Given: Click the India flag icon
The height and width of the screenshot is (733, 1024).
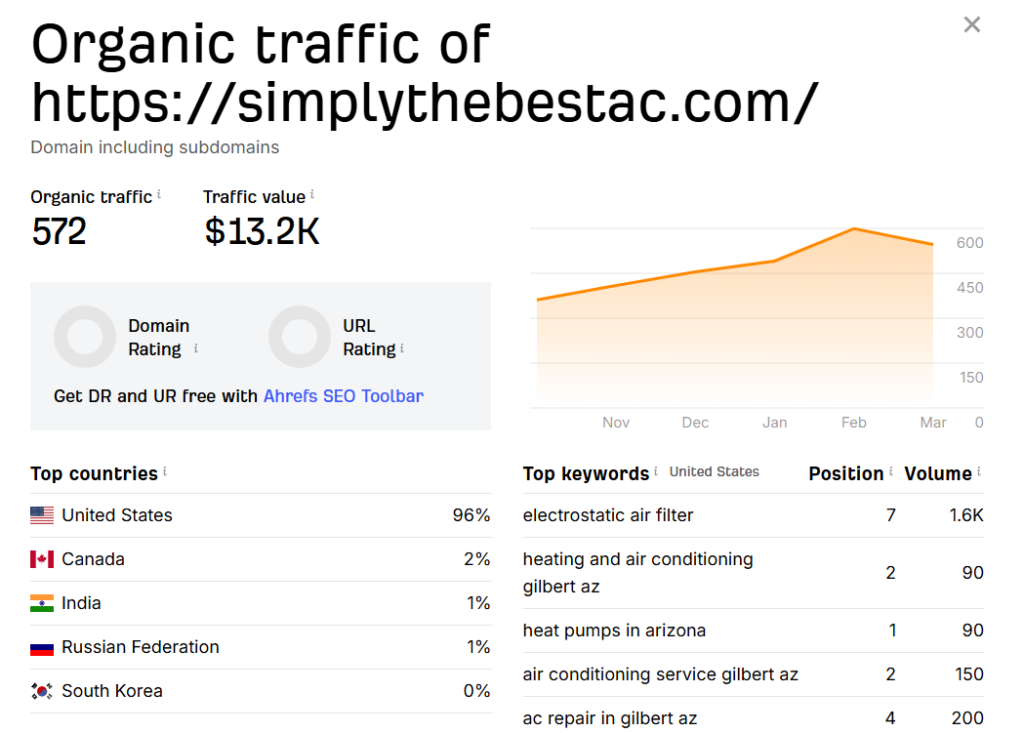Looking at the screenshot, I should coord(42,604).
